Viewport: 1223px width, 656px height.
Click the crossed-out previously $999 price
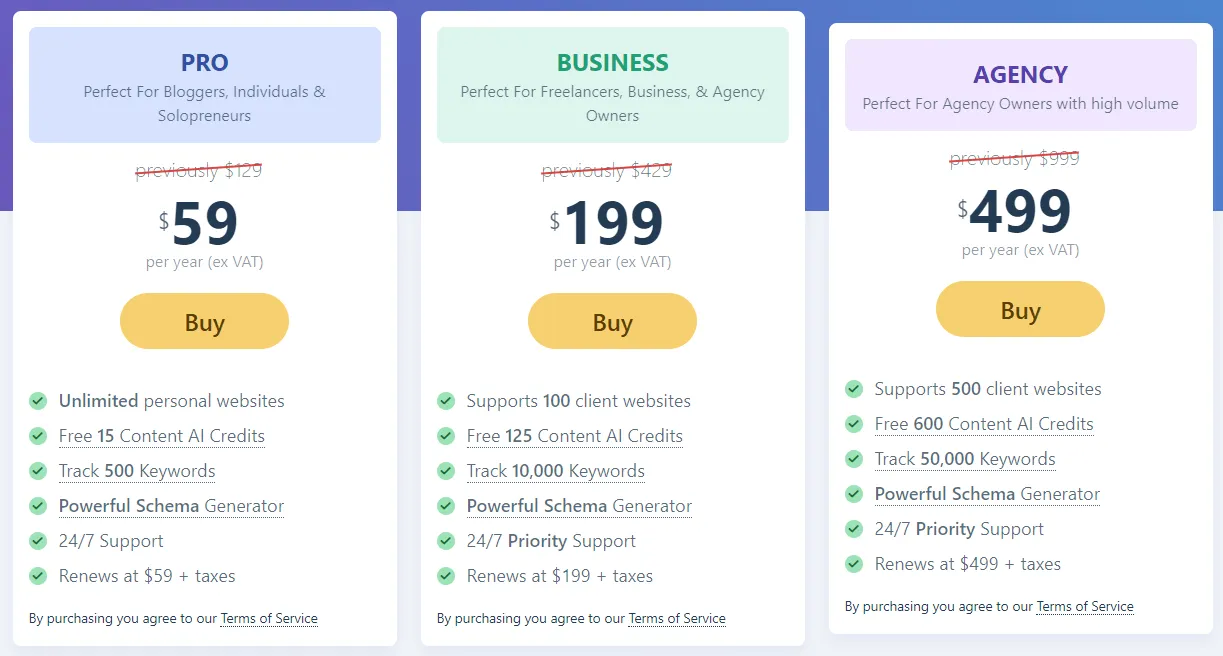[1015, 158]
